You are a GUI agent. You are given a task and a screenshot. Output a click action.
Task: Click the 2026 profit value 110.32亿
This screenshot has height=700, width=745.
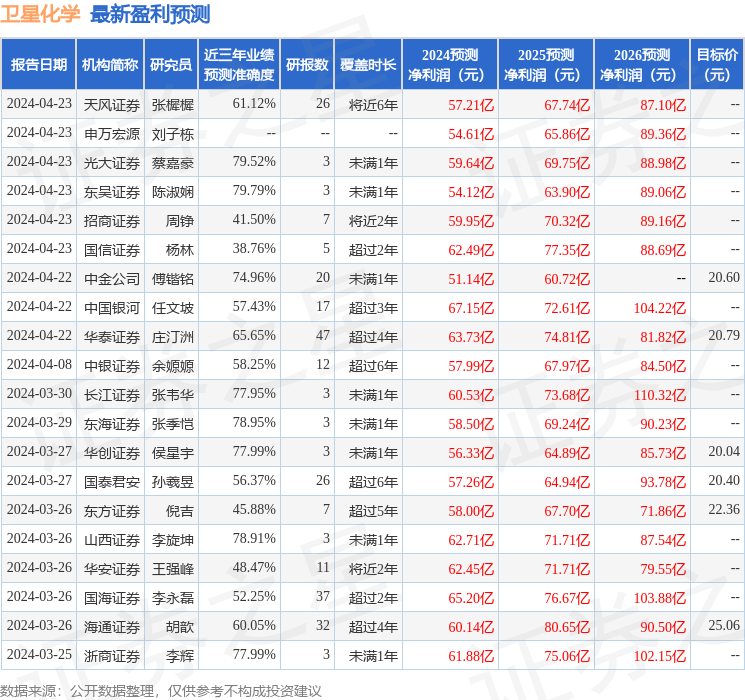[x=659, y=395]
